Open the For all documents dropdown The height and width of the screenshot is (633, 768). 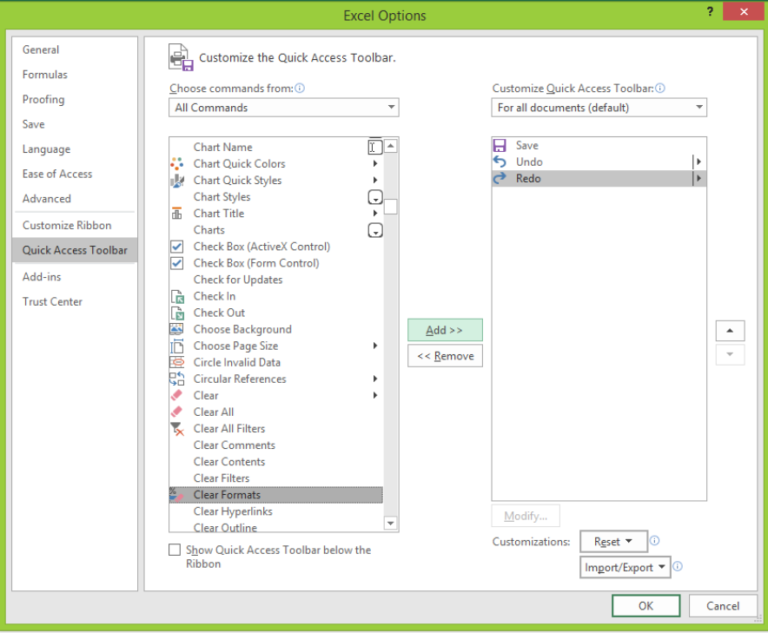pyautogui.click(x=599, y=108)
